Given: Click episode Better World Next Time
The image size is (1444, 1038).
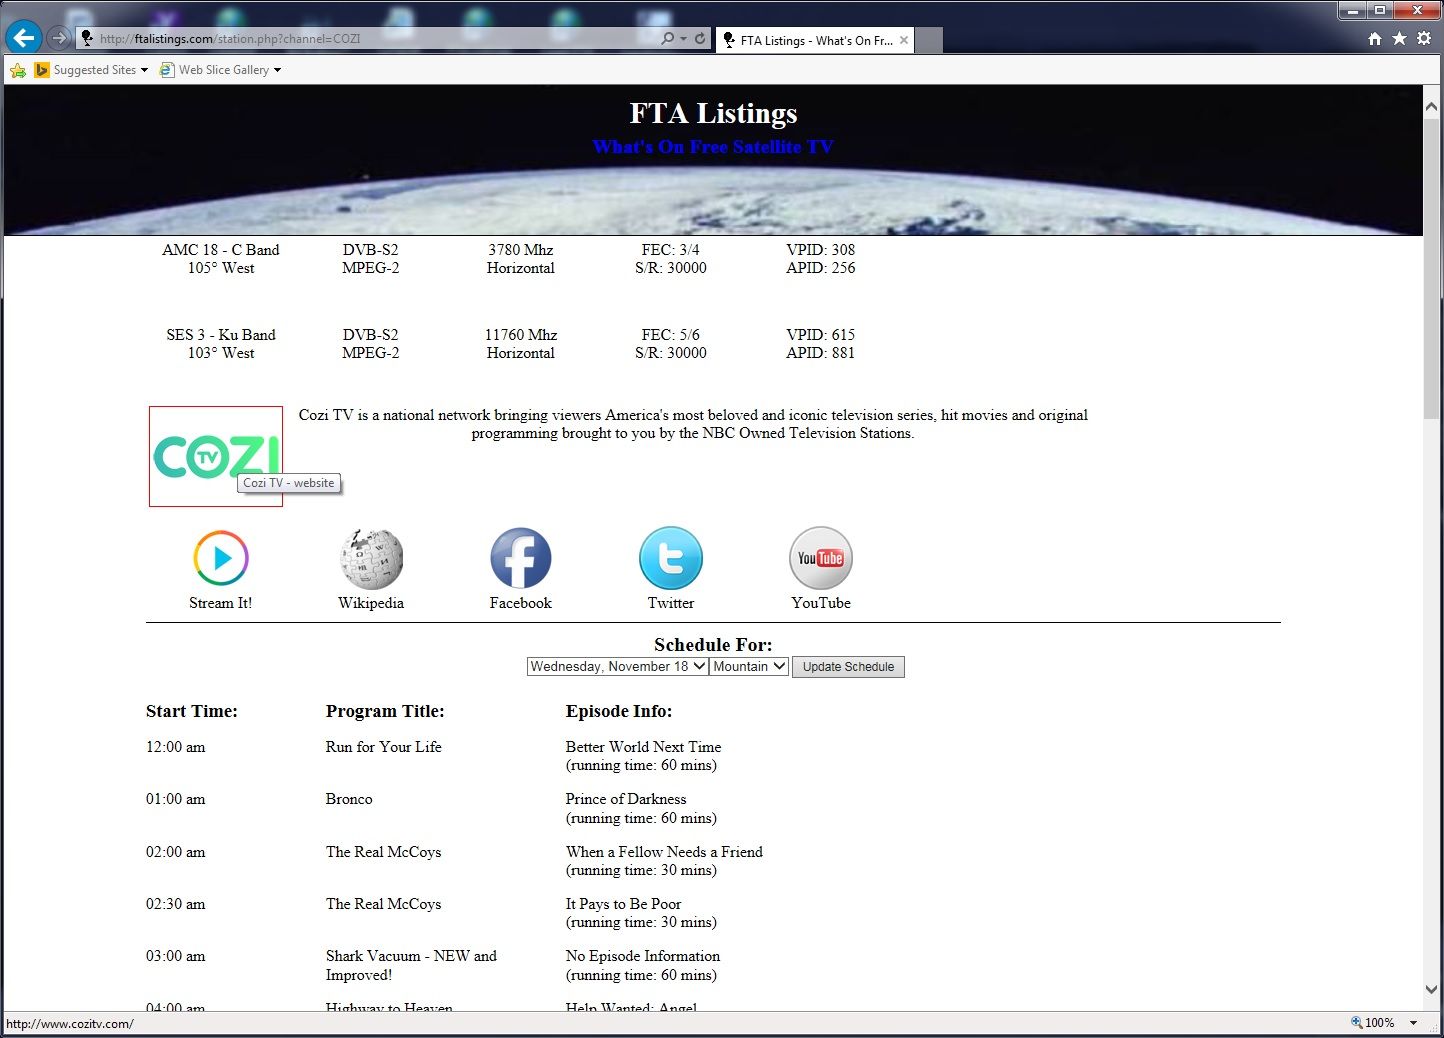Looking at the screenshot, I should [x=643, y=747].
